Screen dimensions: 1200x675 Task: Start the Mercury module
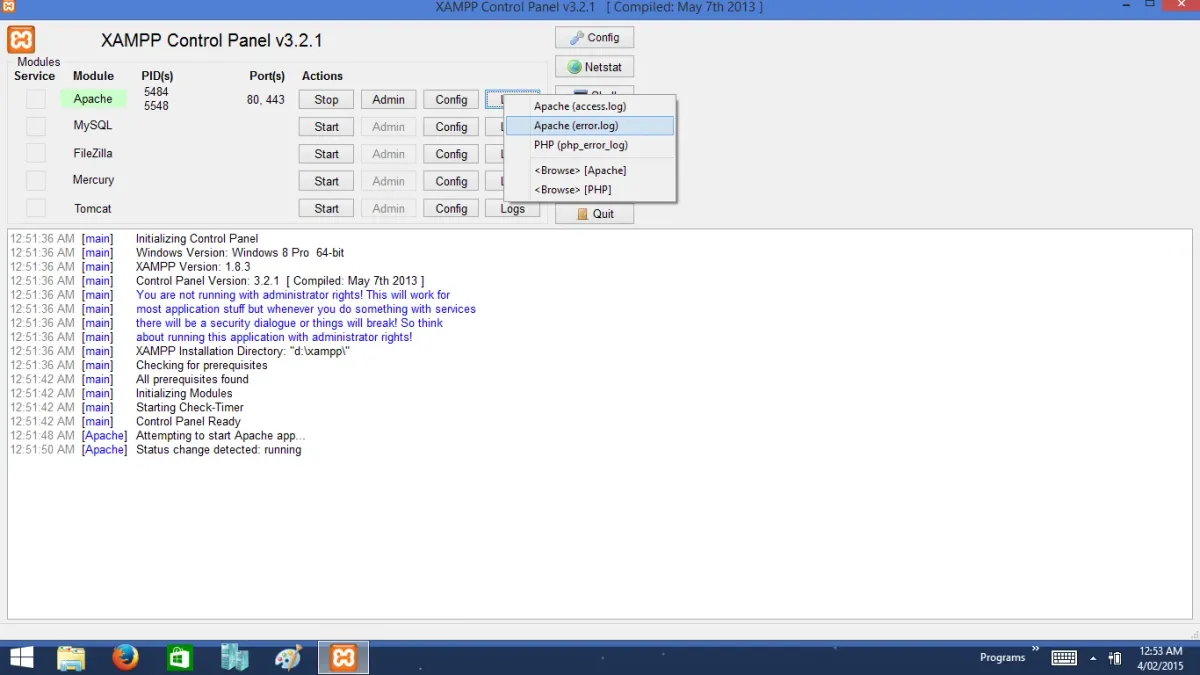(x=326, y=181)
